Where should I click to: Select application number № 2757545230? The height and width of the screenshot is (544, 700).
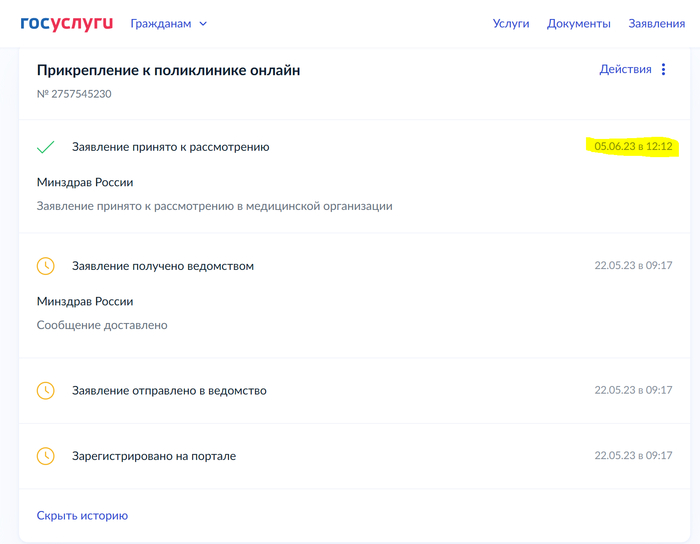(x=74, y=94)
